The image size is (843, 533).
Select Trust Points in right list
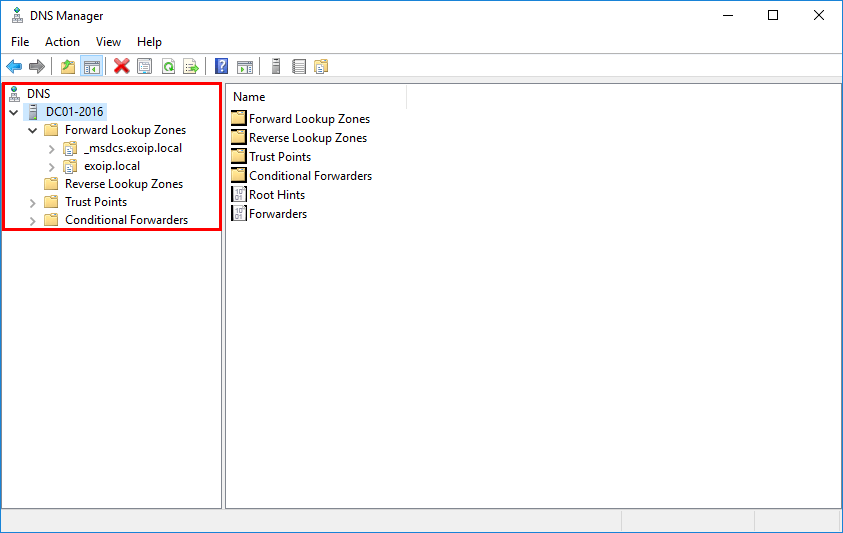coord(280,157)
